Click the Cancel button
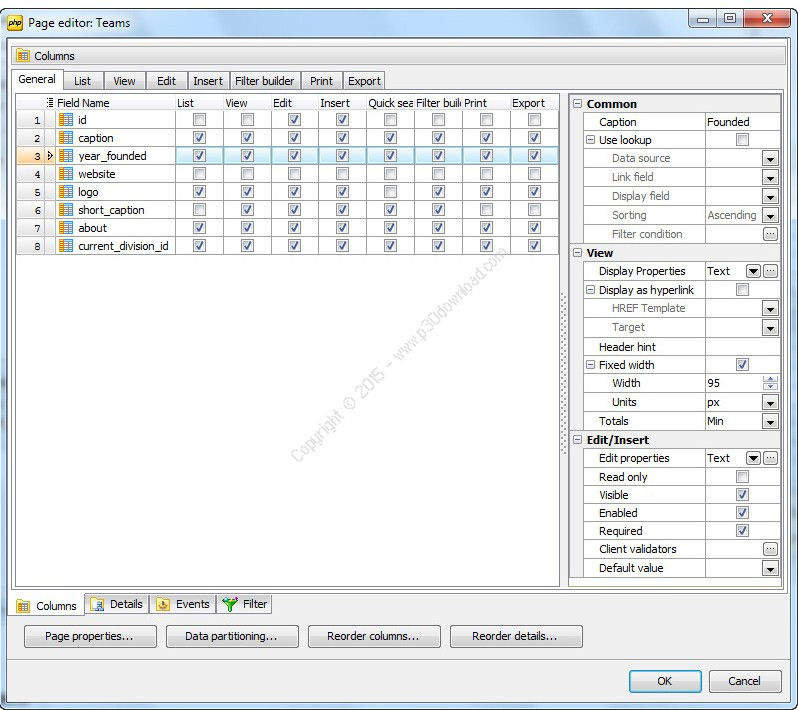Image resolution: width=798 pixels, height=710 pixels. click(x=745, y=681)
